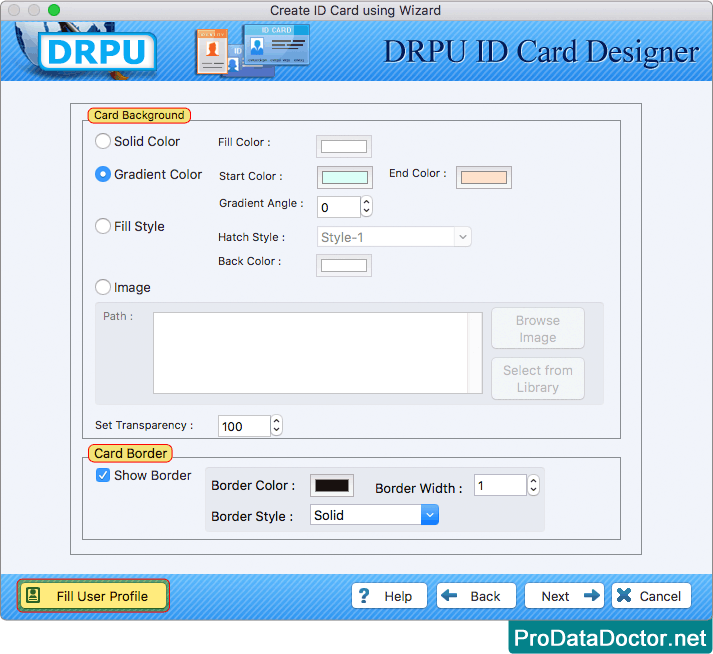Click the Border Width input field

coord(500,485)
